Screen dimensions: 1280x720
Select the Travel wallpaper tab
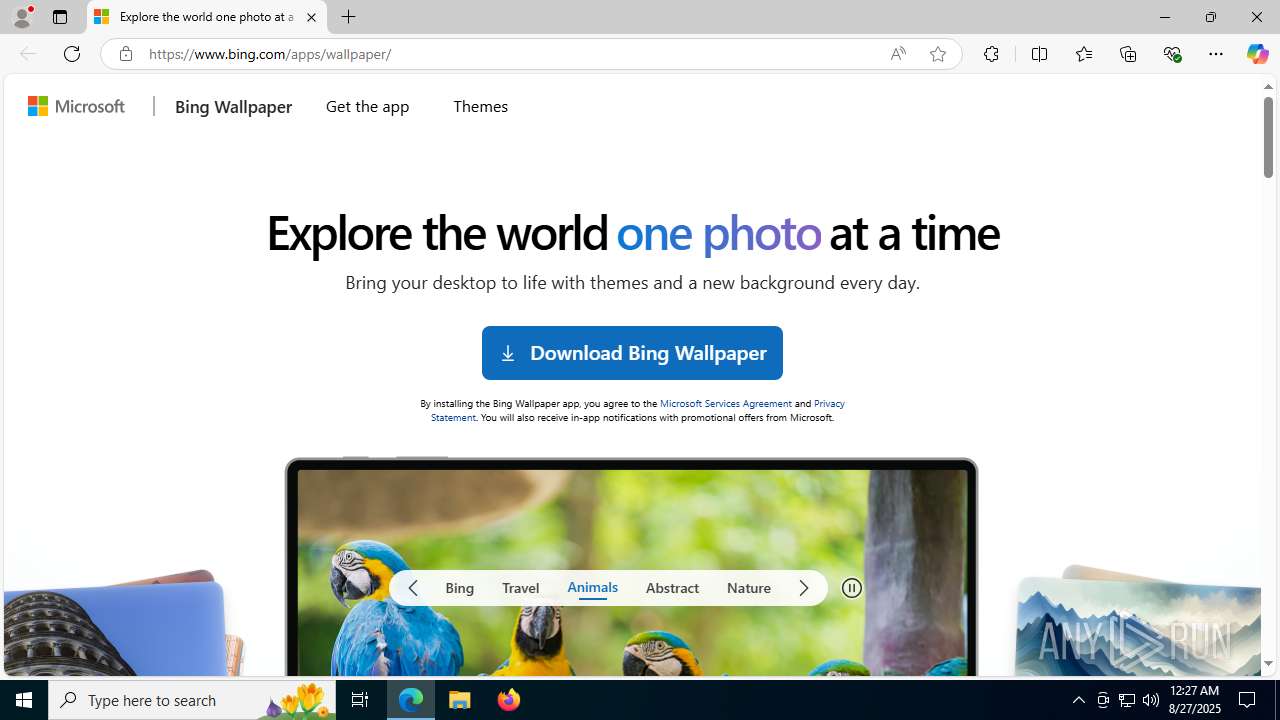[x=521, y=588]
